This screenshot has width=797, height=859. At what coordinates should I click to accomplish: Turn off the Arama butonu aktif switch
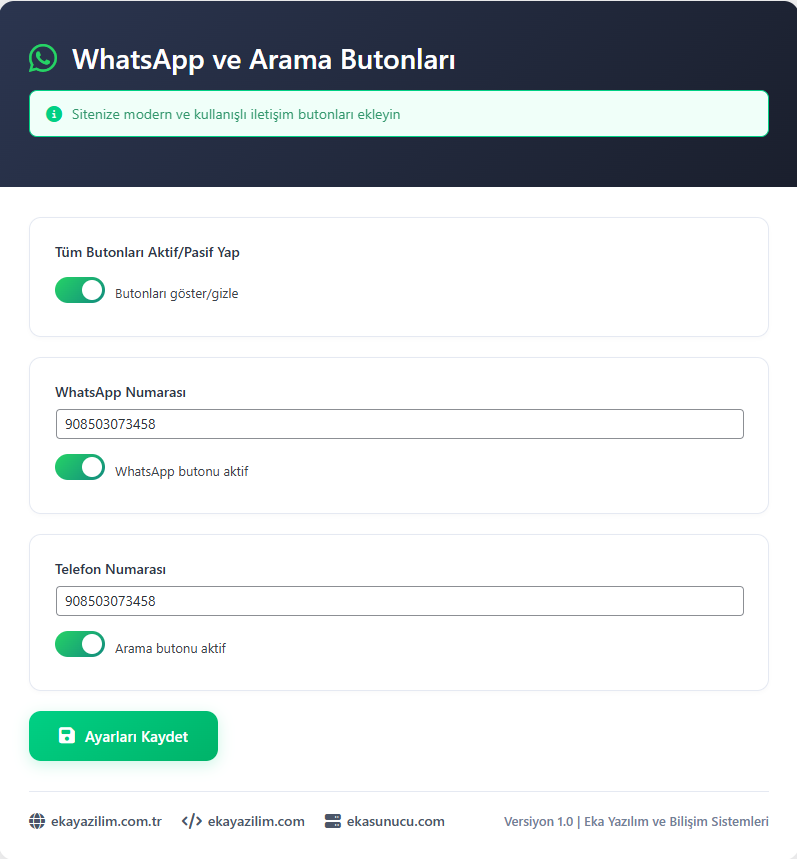[80, 644]
